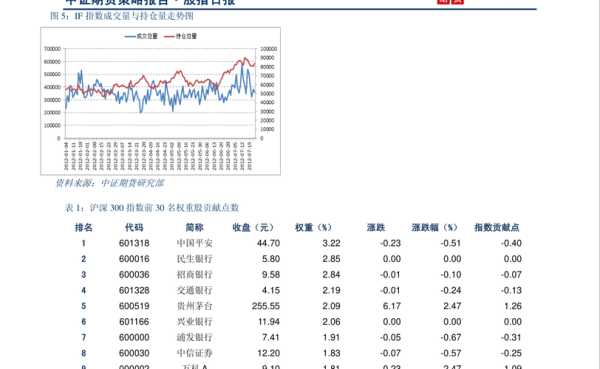Click stock code 601166

(x=134, y=322)
